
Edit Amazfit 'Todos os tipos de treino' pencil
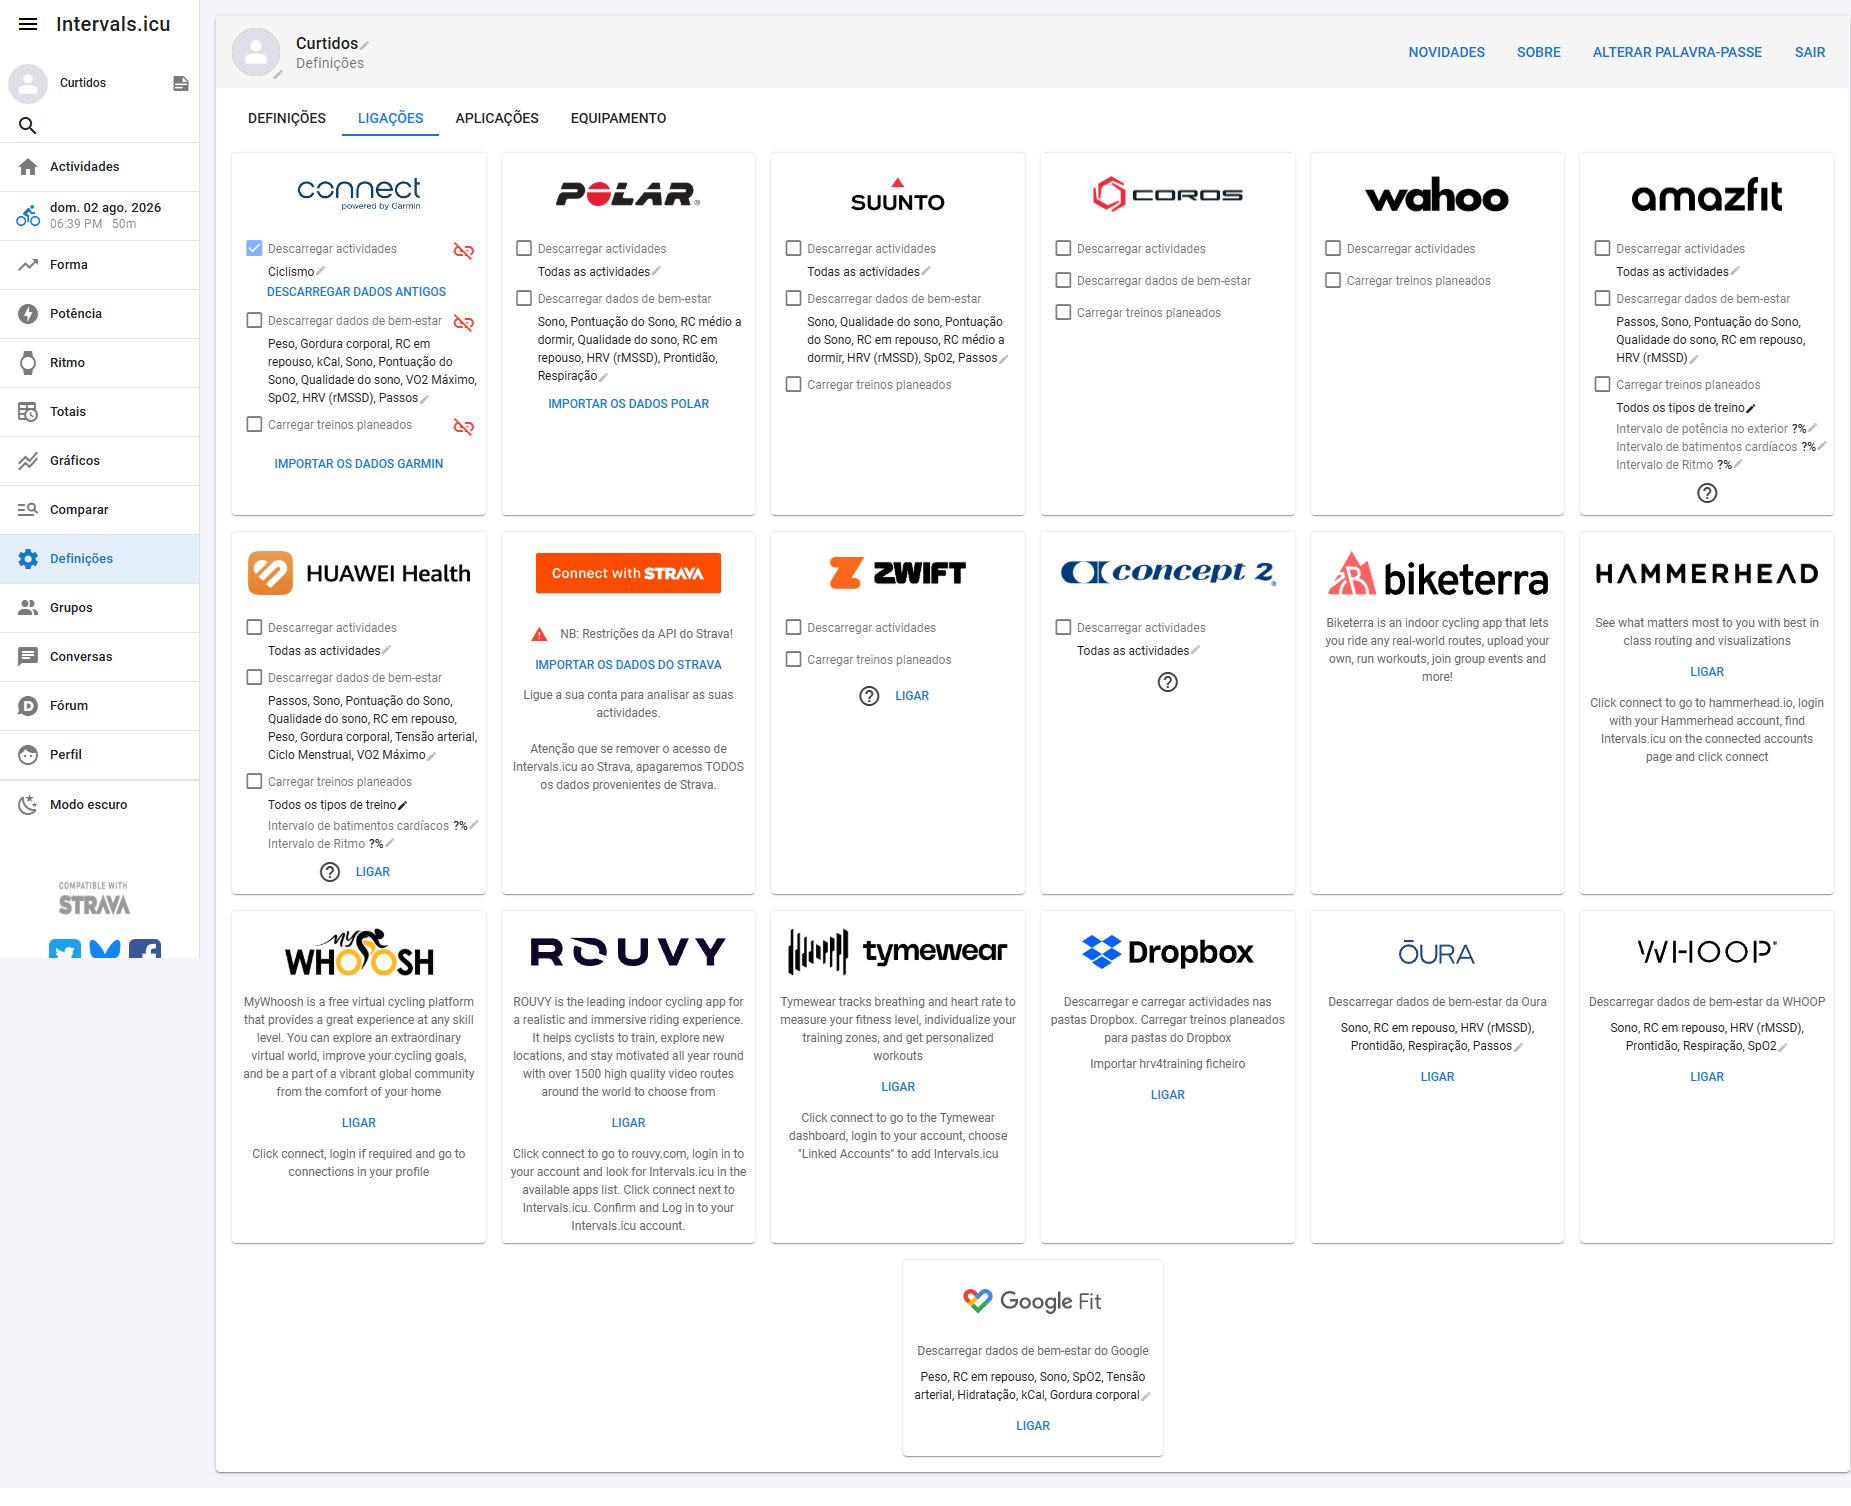[1751, 408]
